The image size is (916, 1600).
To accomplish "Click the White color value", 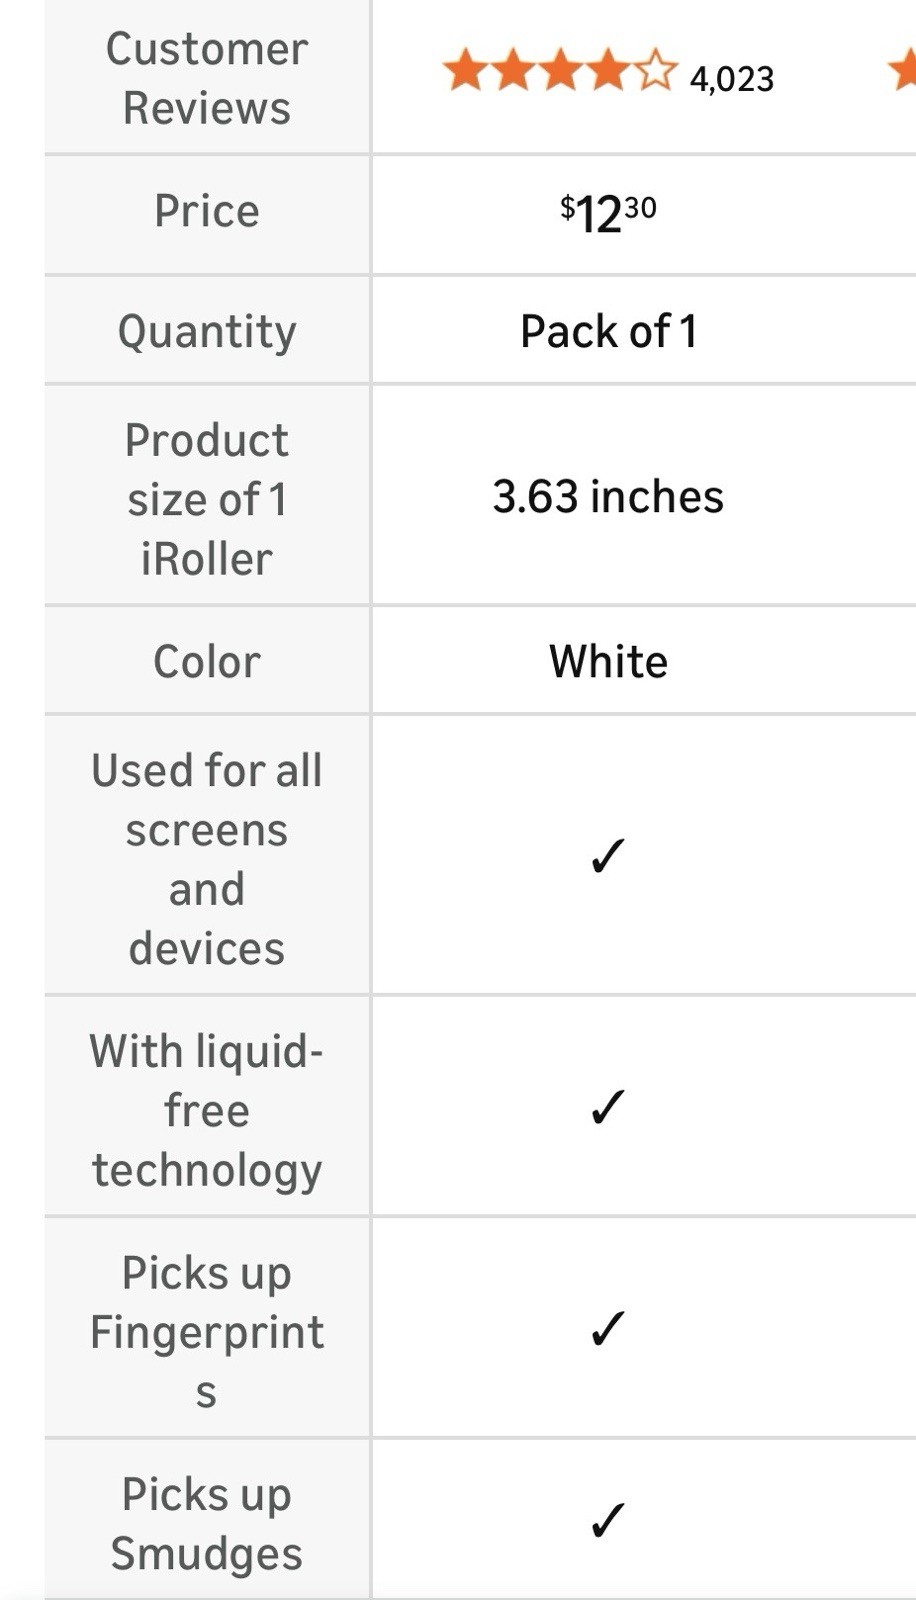I will point(608,662).
